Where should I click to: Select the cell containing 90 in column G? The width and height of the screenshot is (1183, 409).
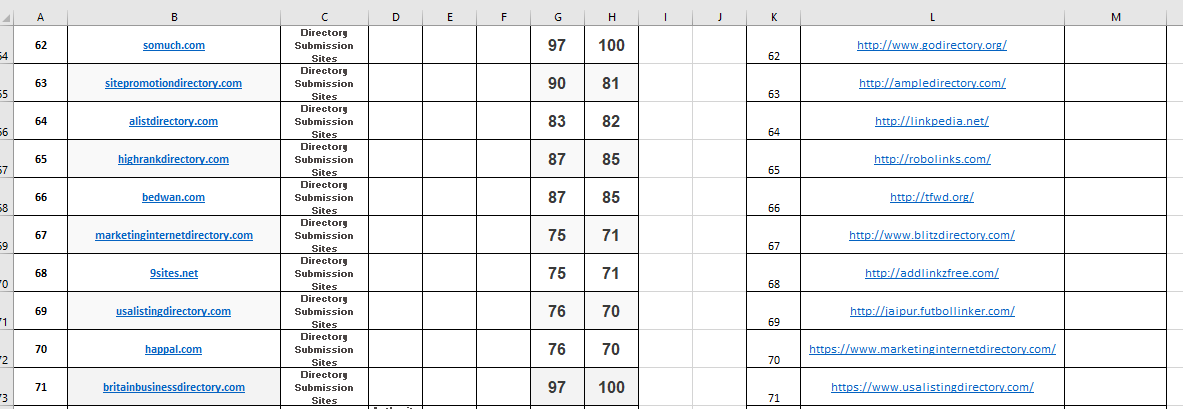tap(557, 84)
